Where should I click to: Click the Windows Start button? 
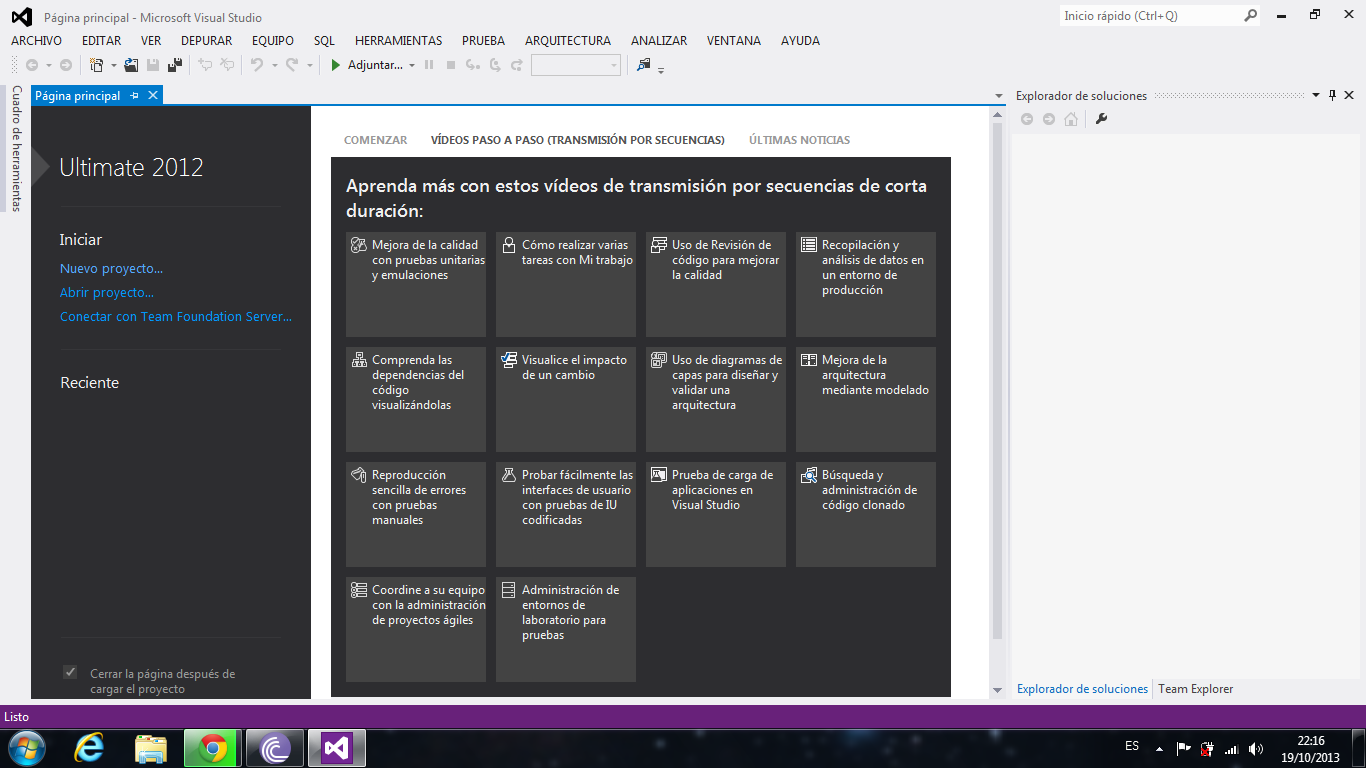click(x=26, y=747)
